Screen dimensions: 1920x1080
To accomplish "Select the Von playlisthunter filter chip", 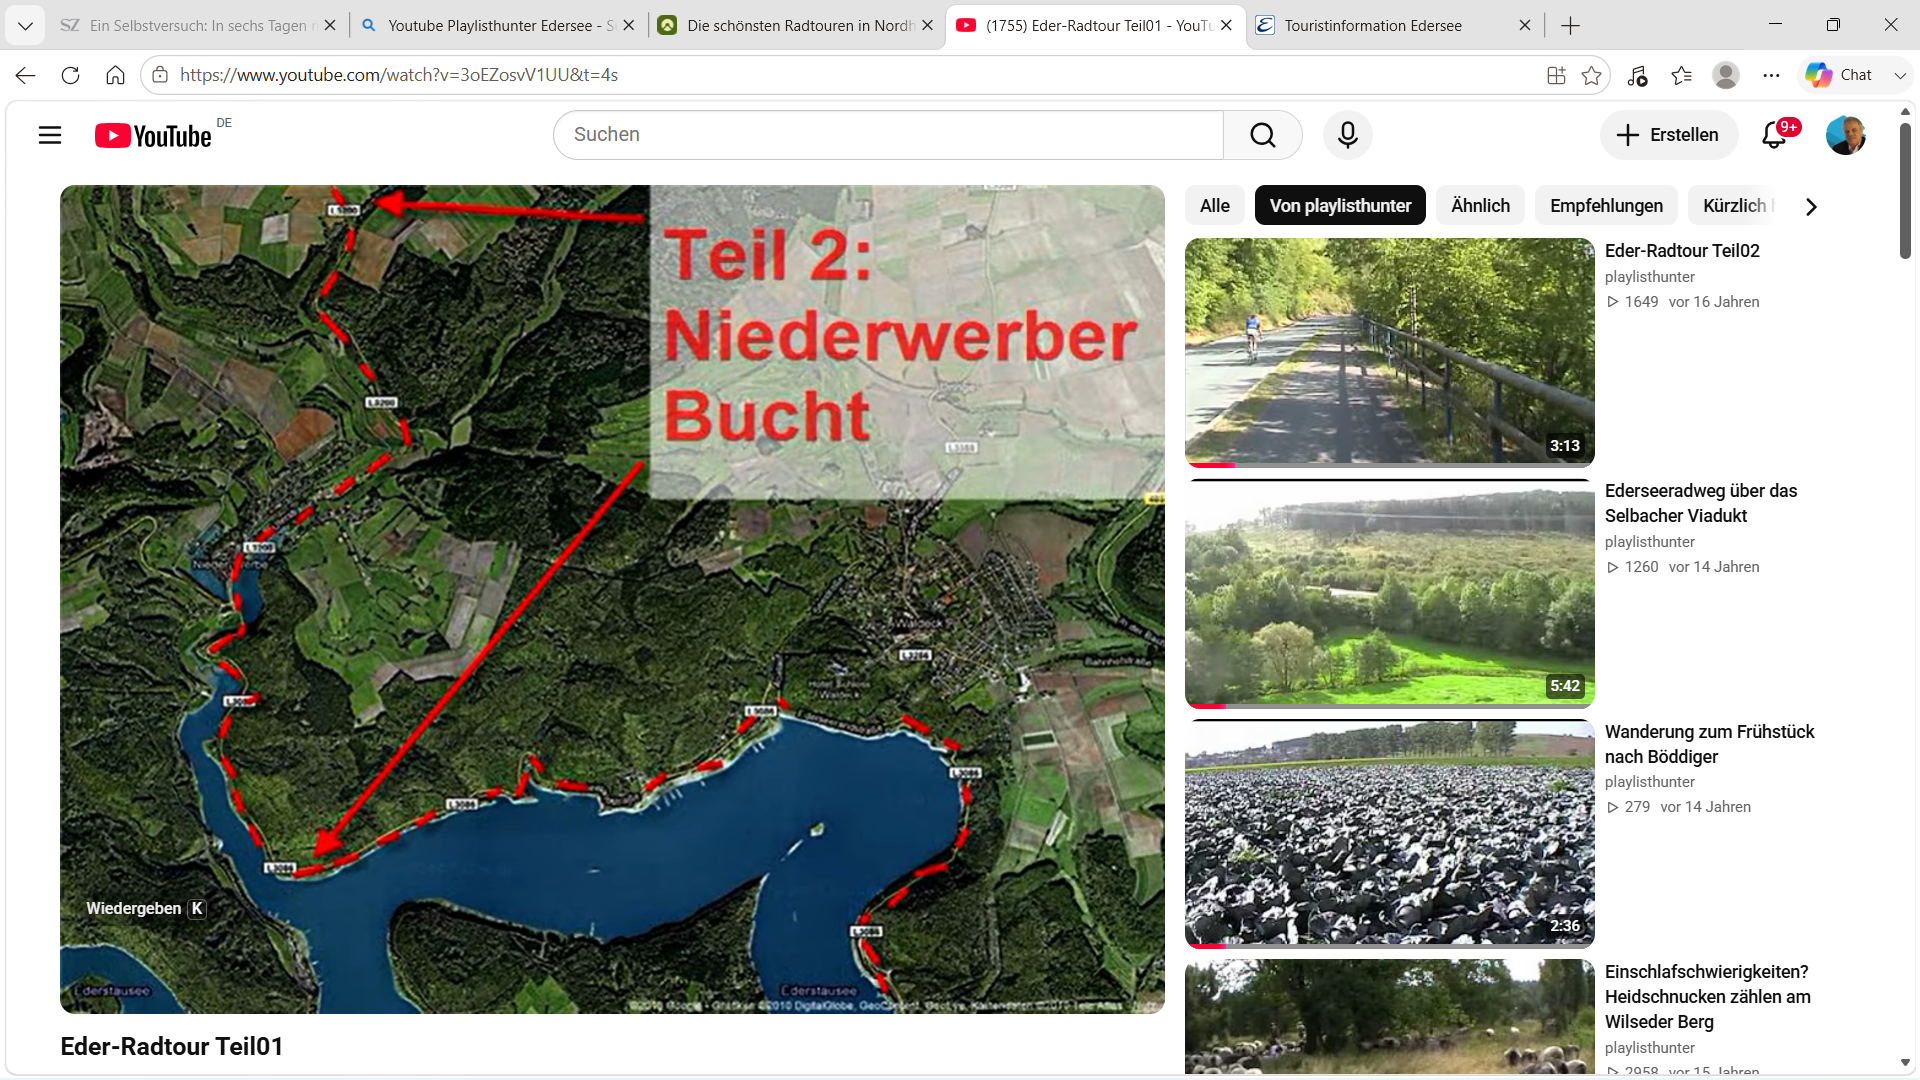I will [x=1340, y=206].
